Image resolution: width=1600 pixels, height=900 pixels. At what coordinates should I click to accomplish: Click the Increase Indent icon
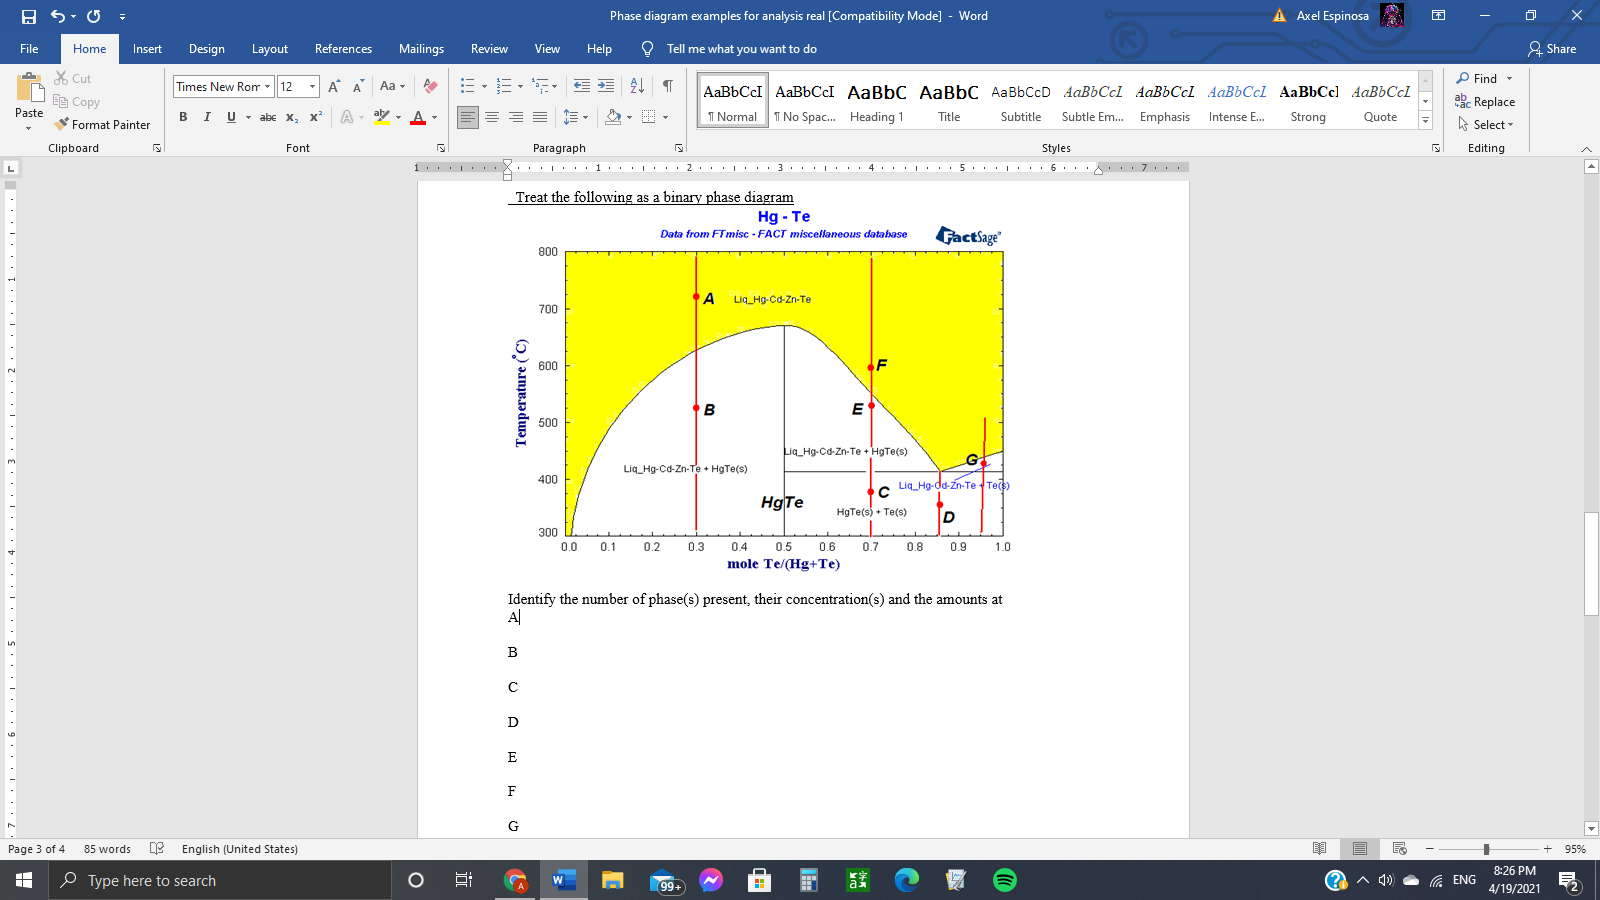pos(606,86)
